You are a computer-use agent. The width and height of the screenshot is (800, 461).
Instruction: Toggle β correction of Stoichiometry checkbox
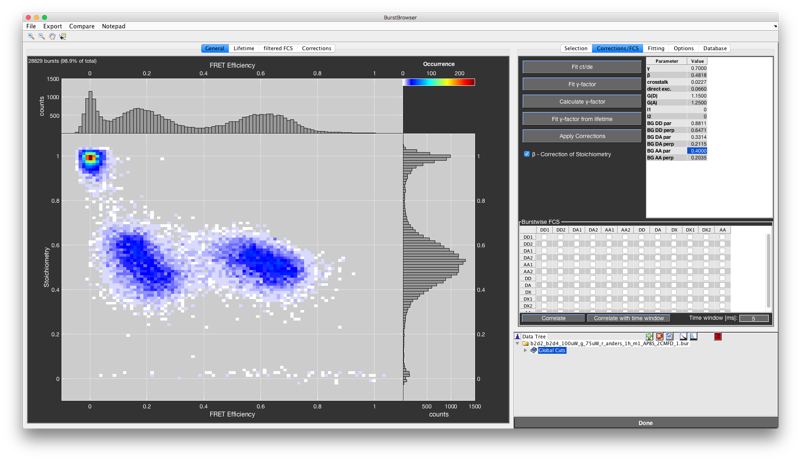(x=527, y=154)
